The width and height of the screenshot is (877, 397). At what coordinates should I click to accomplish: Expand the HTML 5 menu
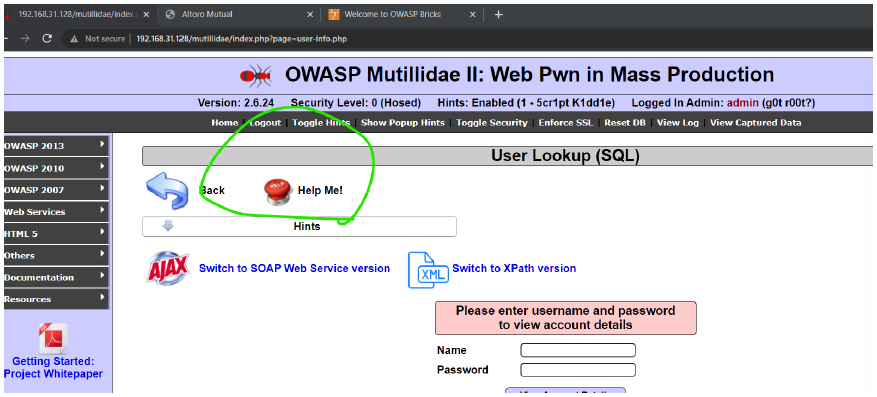[56, 234]
